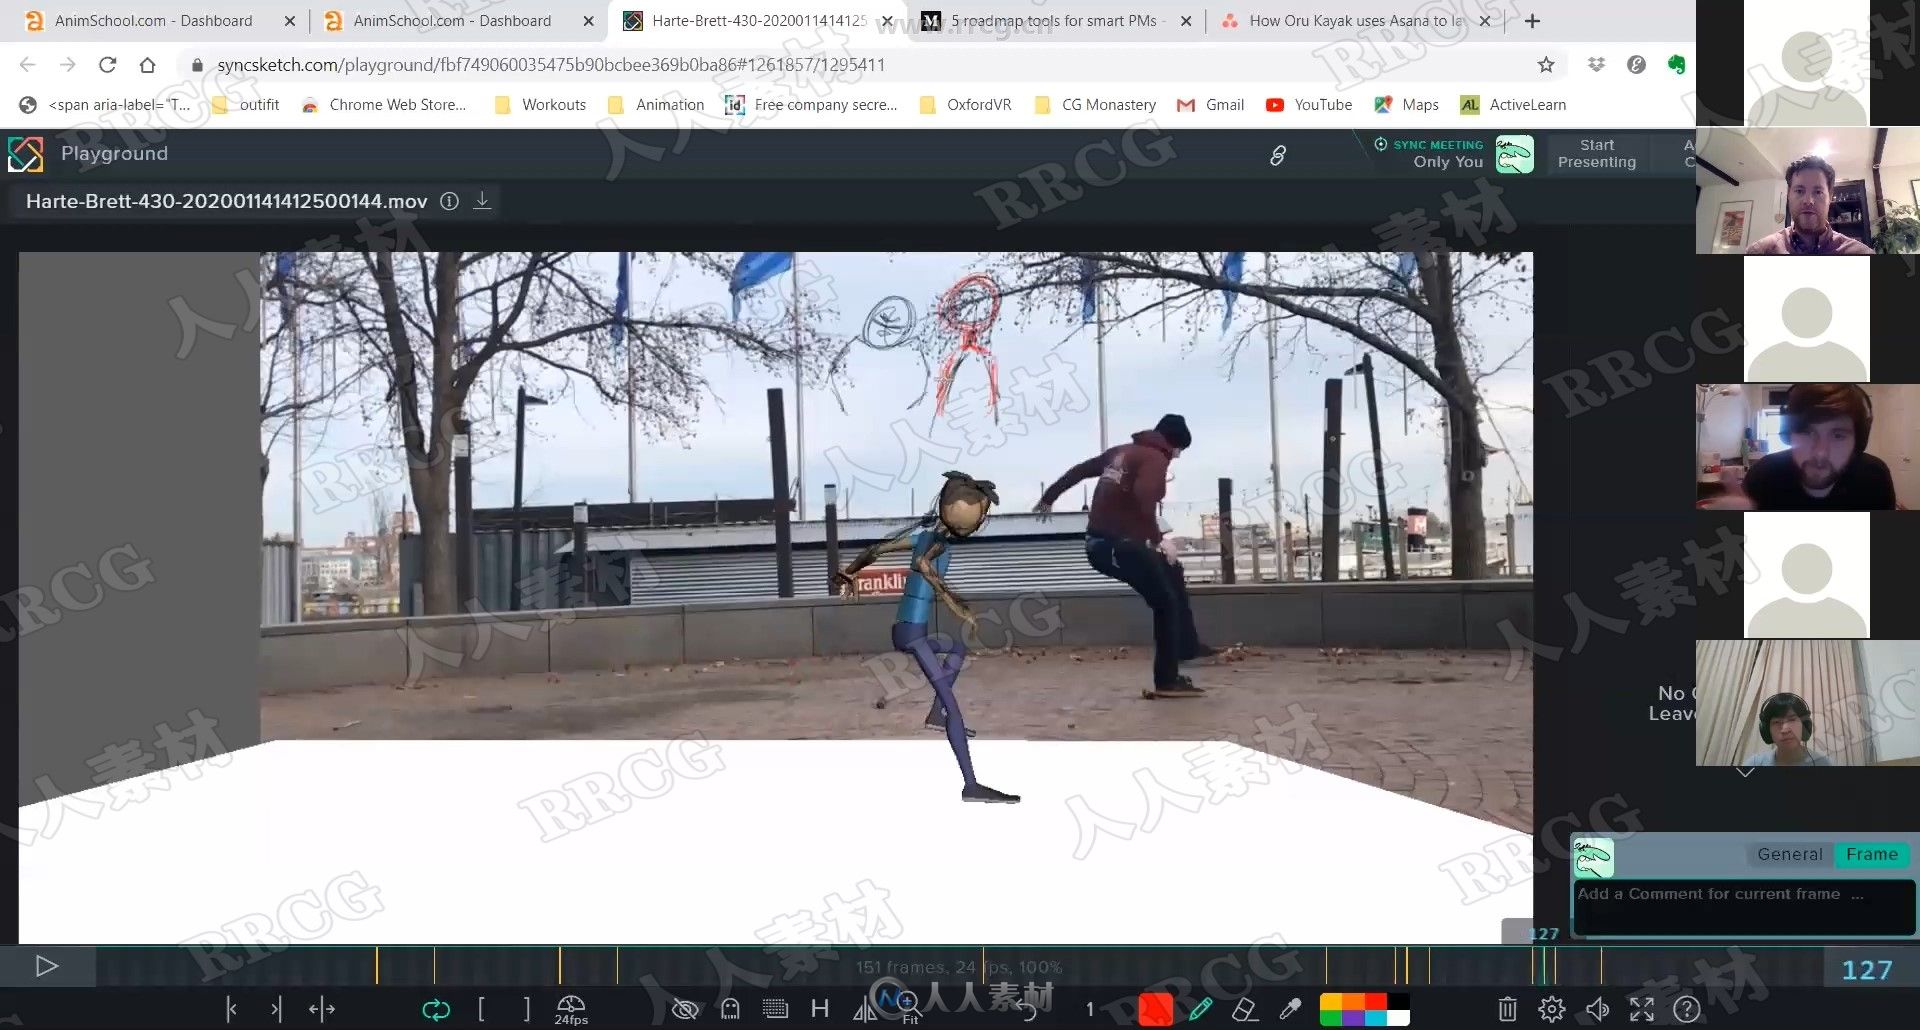Open the Evernote extension icon
The image size is (1920, 1030).
point(1677,65)
